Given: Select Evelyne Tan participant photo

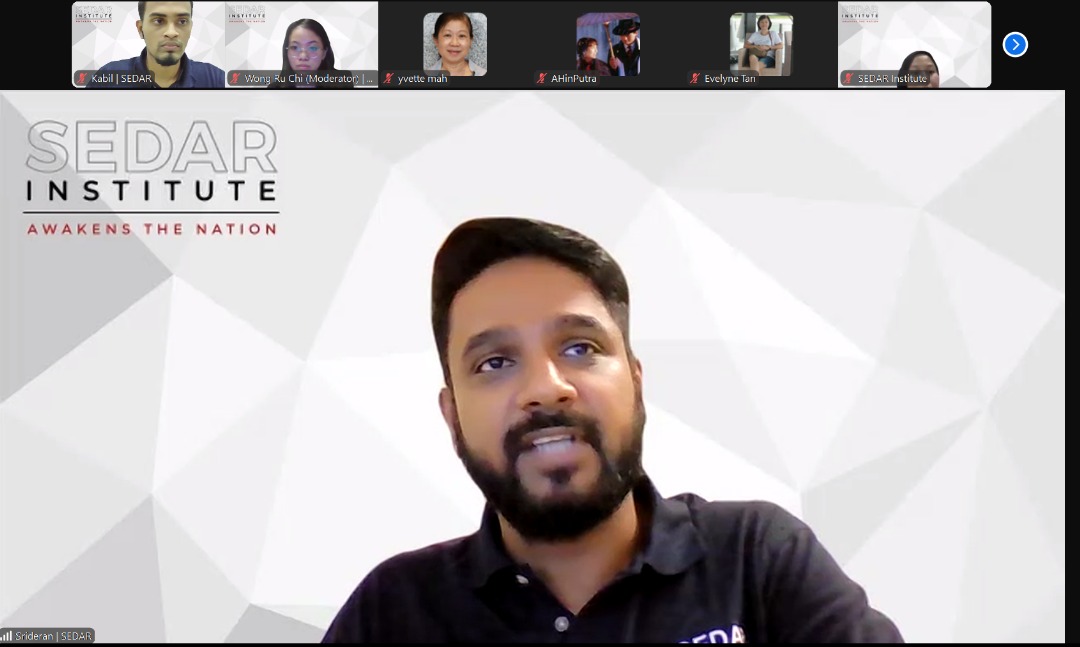Looking at the screenshot, I should [761, 44].
